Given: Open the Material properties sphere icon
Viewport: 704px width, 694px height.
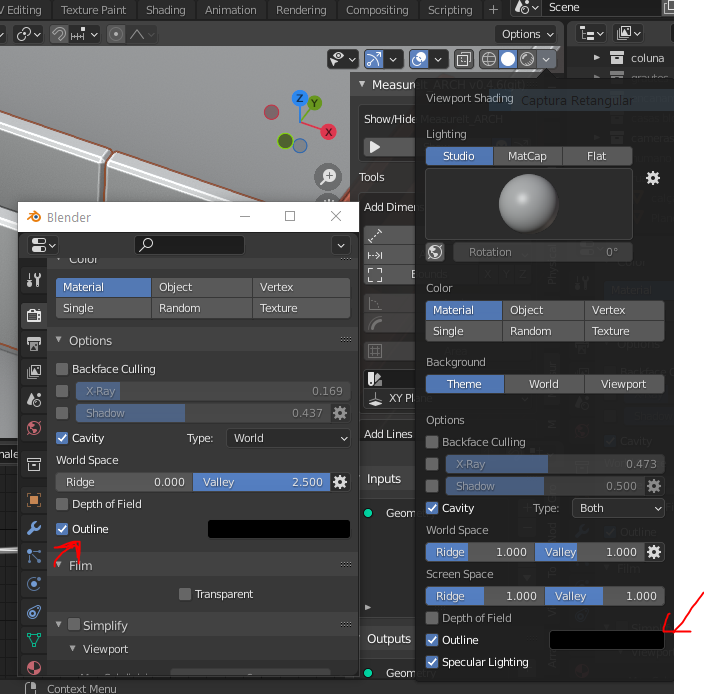Looking at the screenshot, I should pyautogui.click(x=34, y=668).
